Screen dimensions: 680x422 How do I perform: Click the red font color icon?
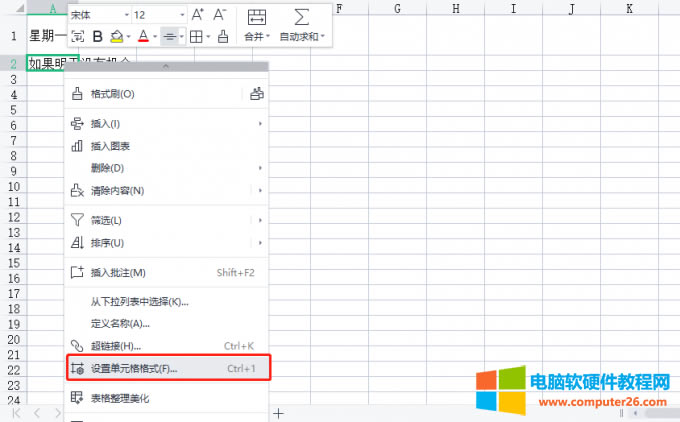pyautogui.click(x=143, y=37)
